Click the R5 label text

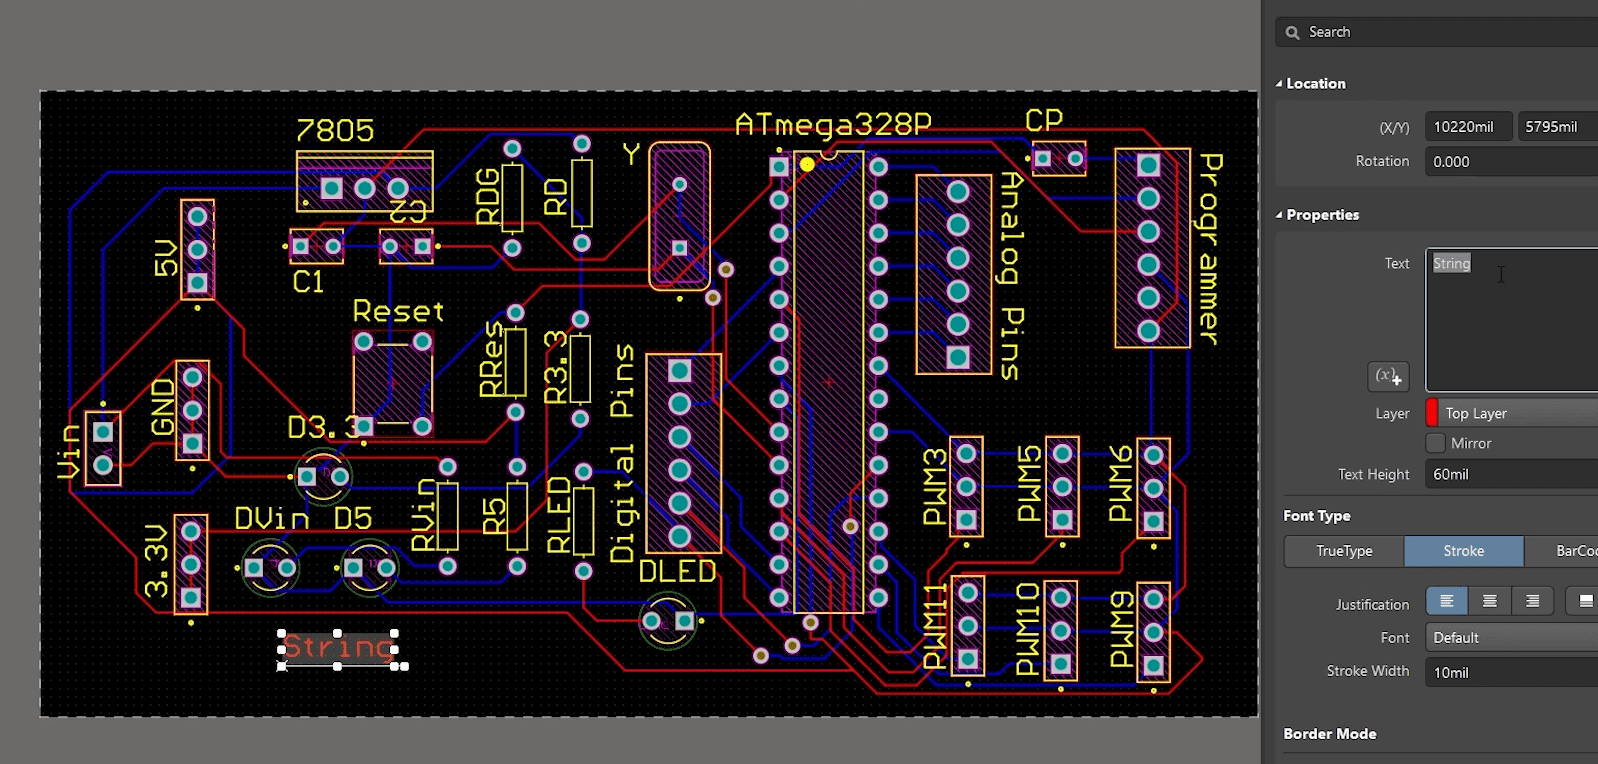click(494, 519)
